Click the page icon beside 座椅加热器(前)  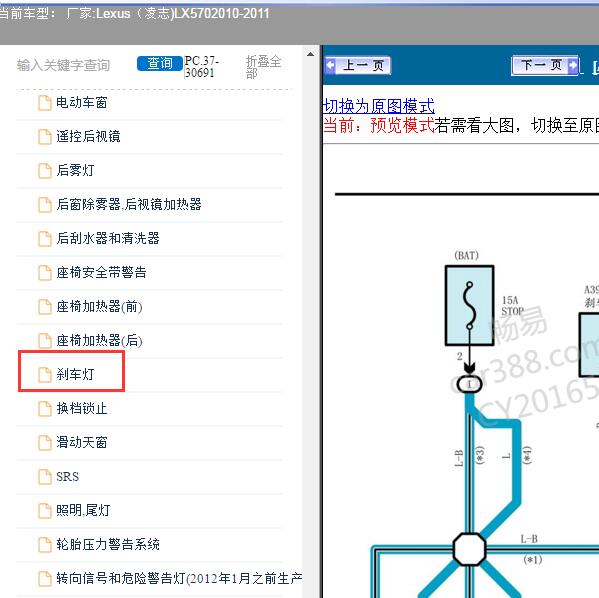pos(45,307)
